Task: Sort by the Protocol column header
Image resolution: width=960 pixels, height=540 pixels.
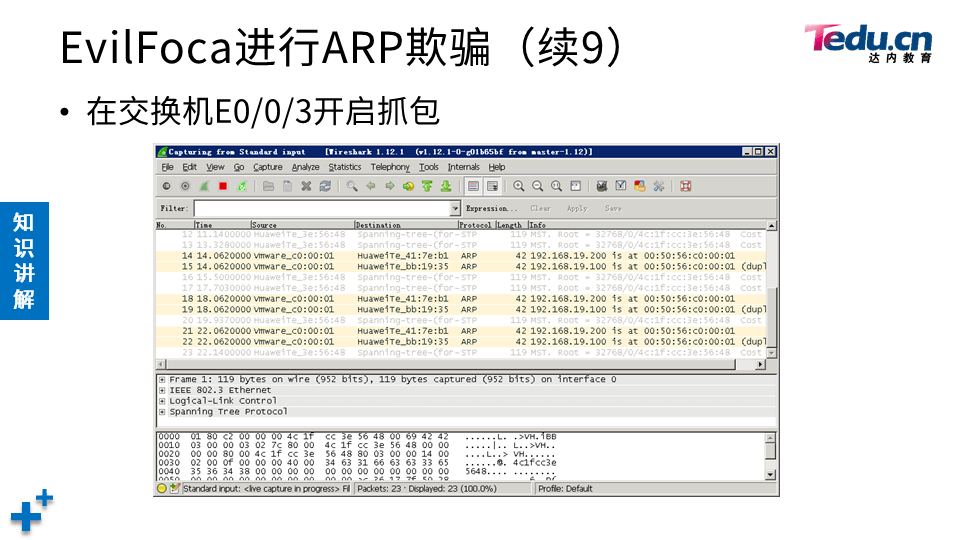Action: point(476,225)
